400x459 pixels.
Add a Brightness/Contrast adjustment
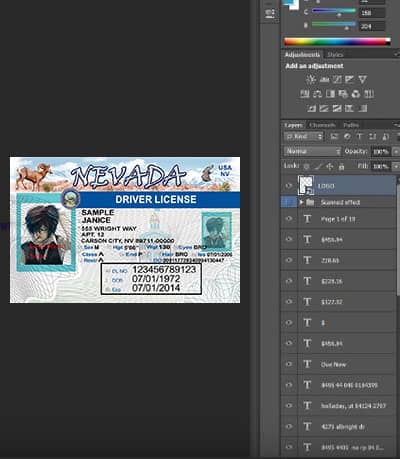[311, 79]
